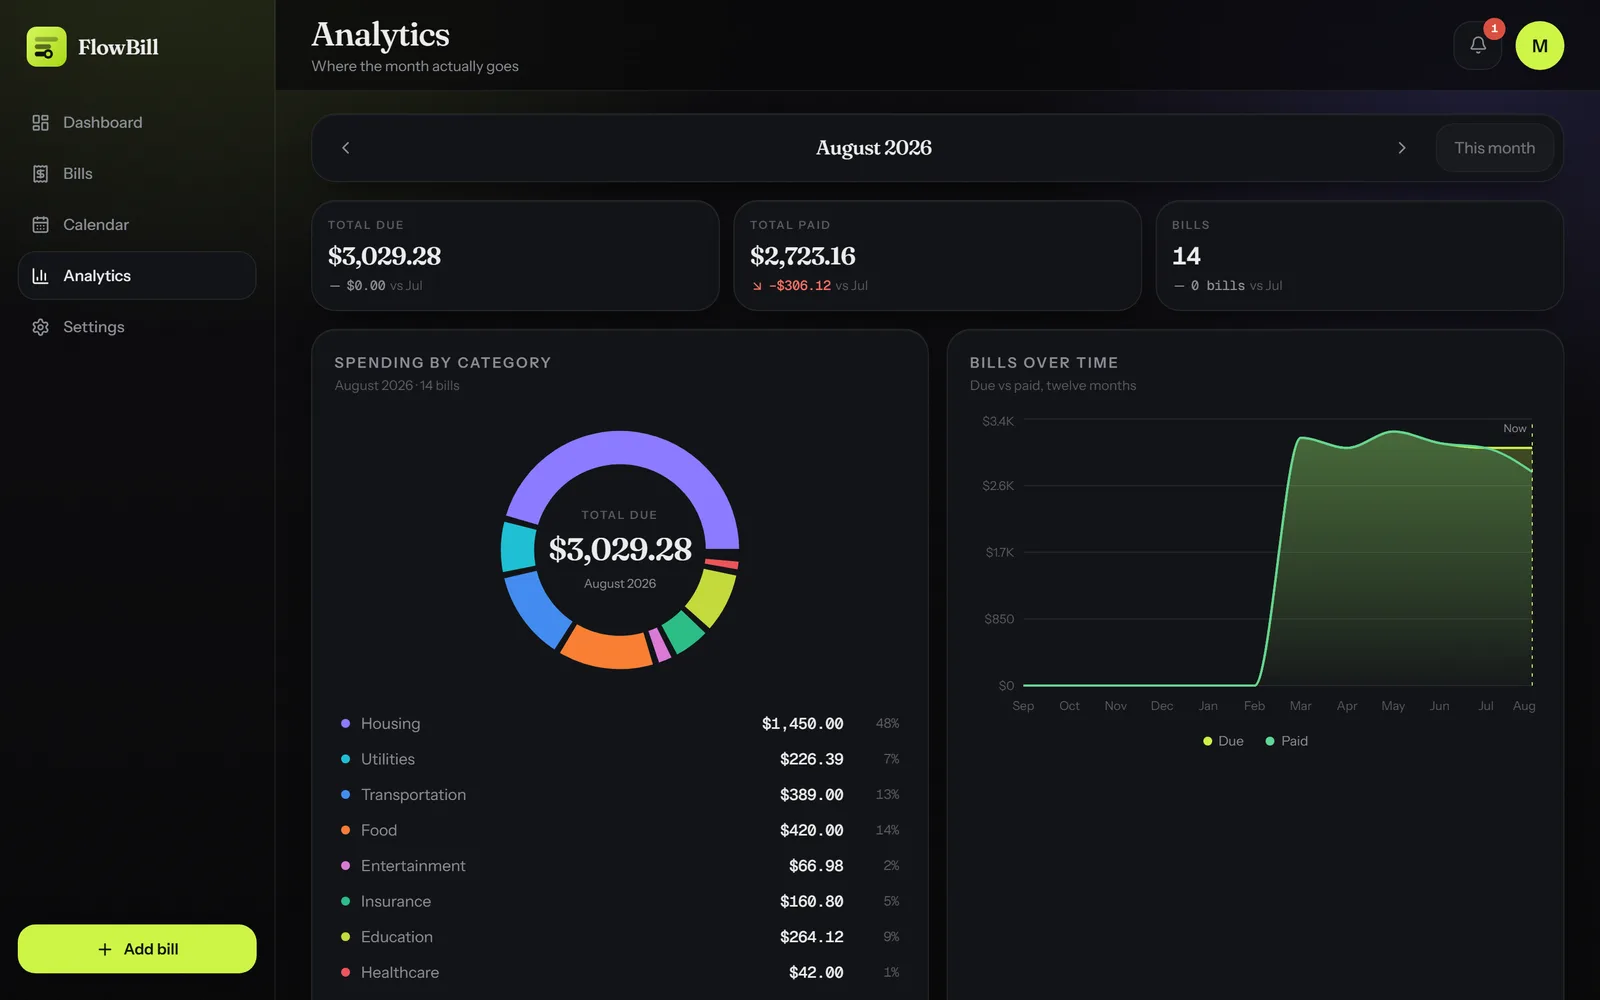Click the 48% Housing percentage
1600x1000 pixels.
(x=887, y=723)
